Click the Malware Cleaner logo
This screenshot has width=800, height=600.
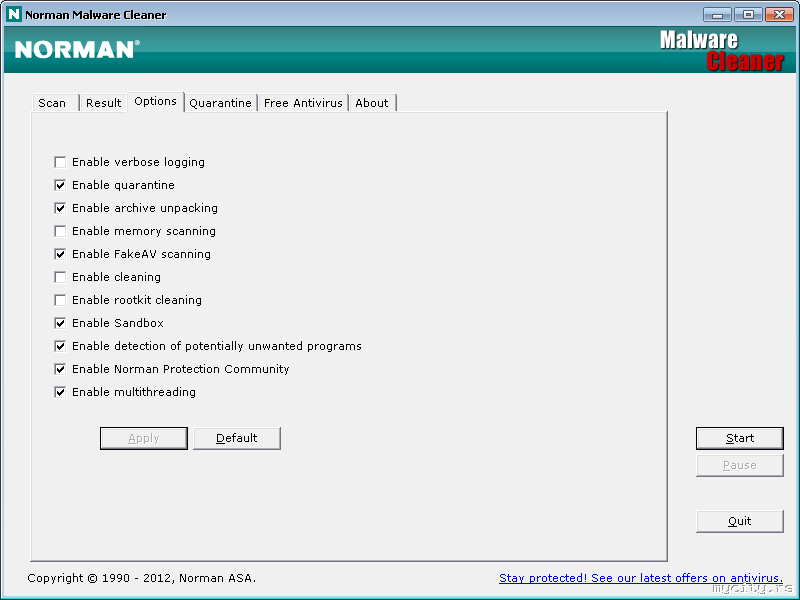(721, 51)
